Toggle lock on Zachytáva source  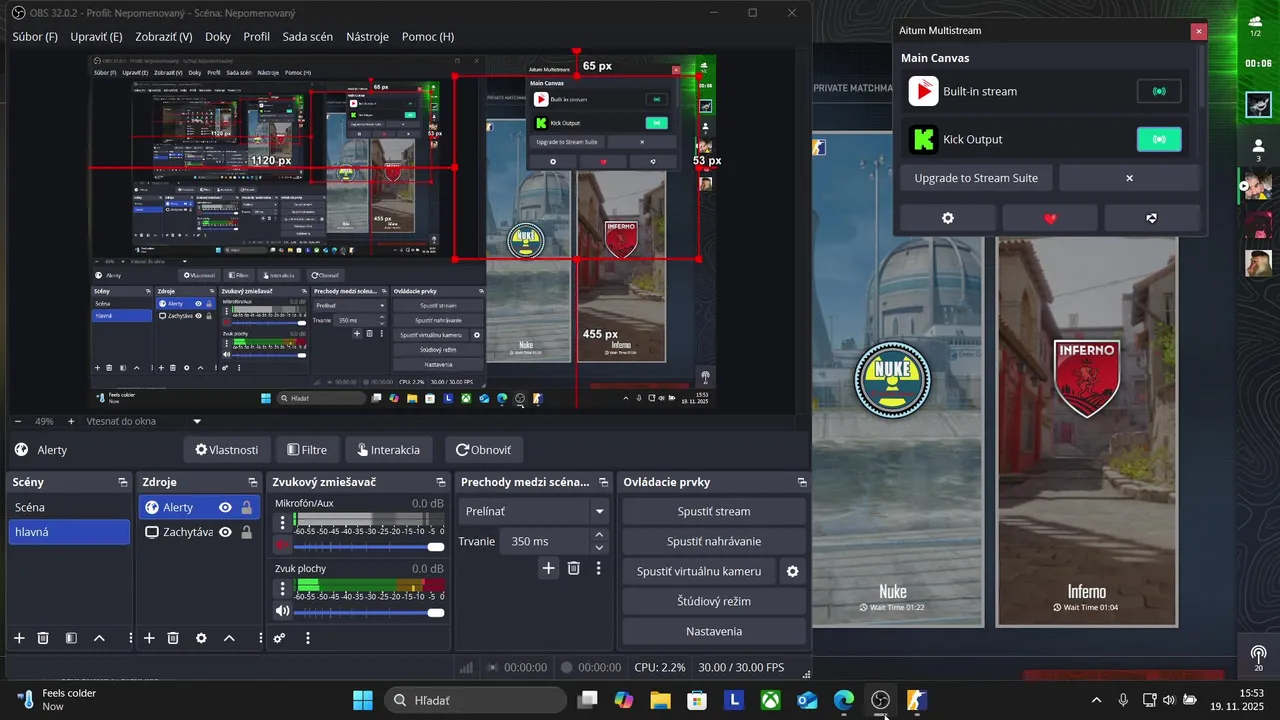pyautogui.click(x=246, y=532)
